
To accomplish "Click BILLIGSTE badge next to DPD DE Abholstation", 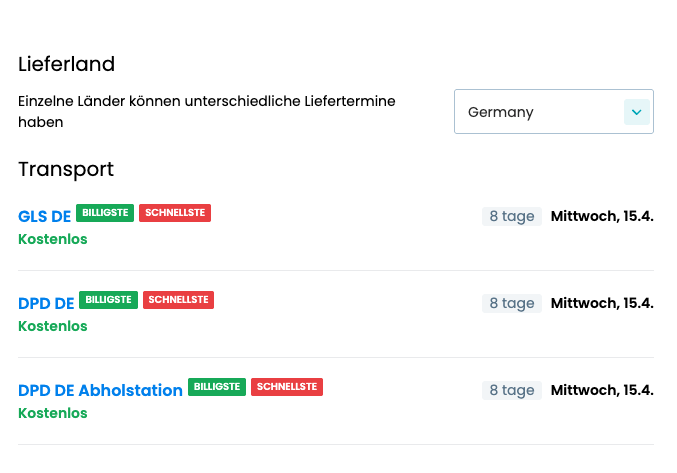I will pos(217,387).
